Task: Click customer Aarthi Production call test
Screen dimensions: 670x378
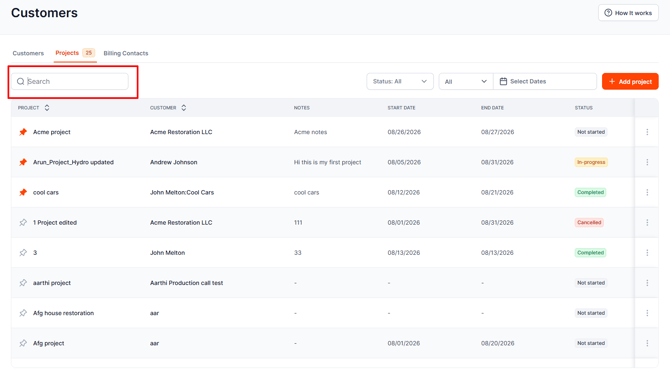Action: [x=186, y=283]
